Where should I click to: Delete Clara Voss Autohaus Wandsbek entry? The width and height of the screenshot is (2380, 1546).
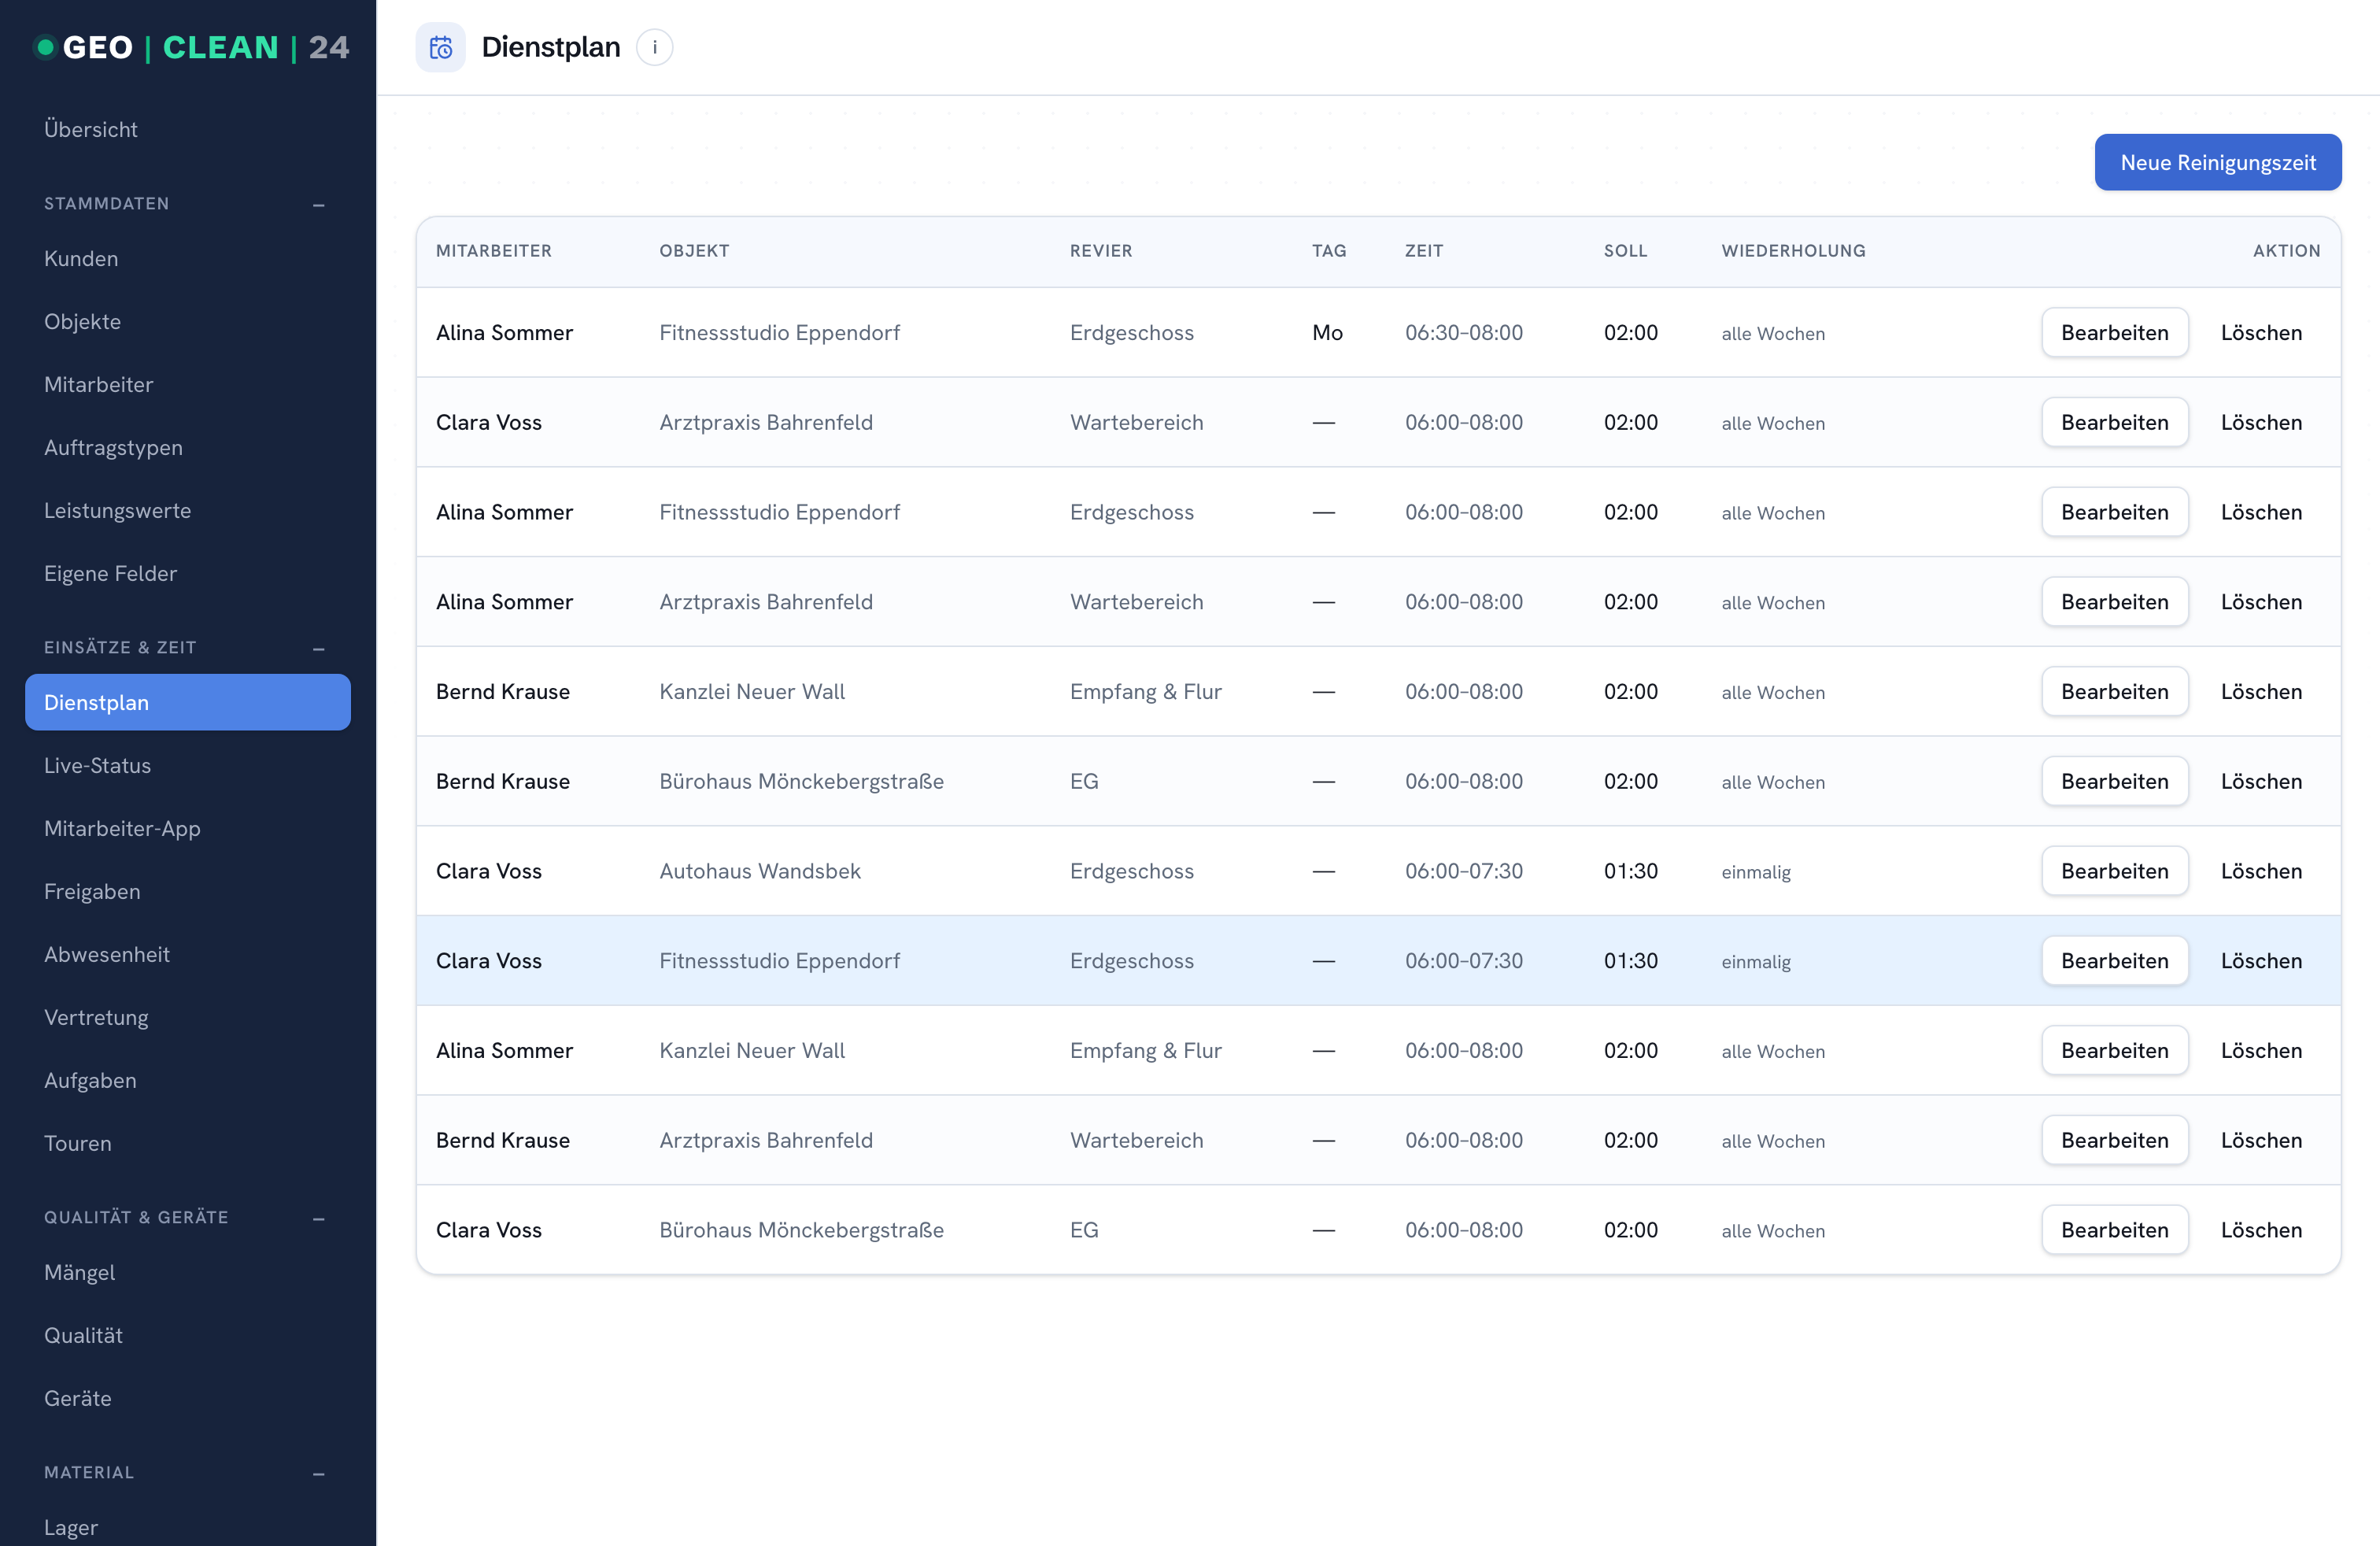2260,870
